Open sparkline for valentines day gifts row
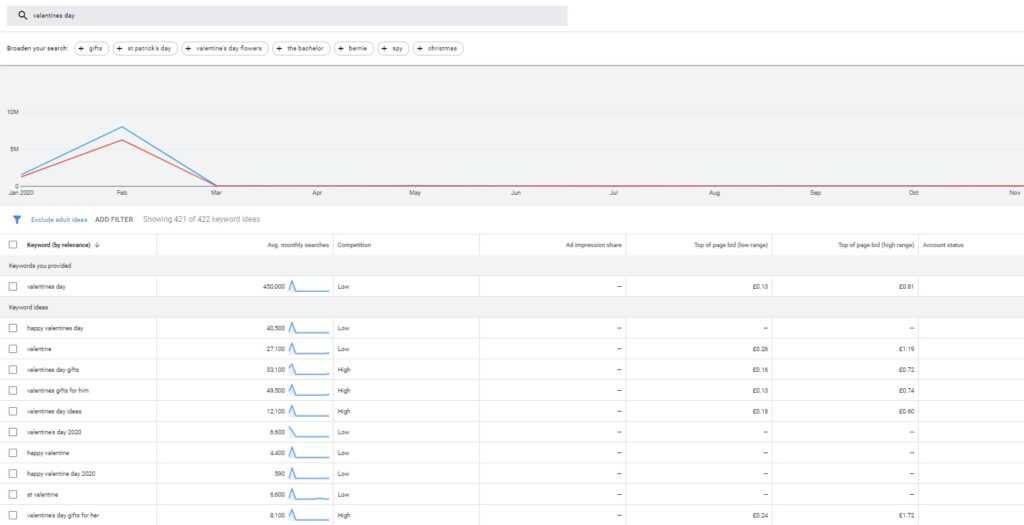 [x=309, y=370]
